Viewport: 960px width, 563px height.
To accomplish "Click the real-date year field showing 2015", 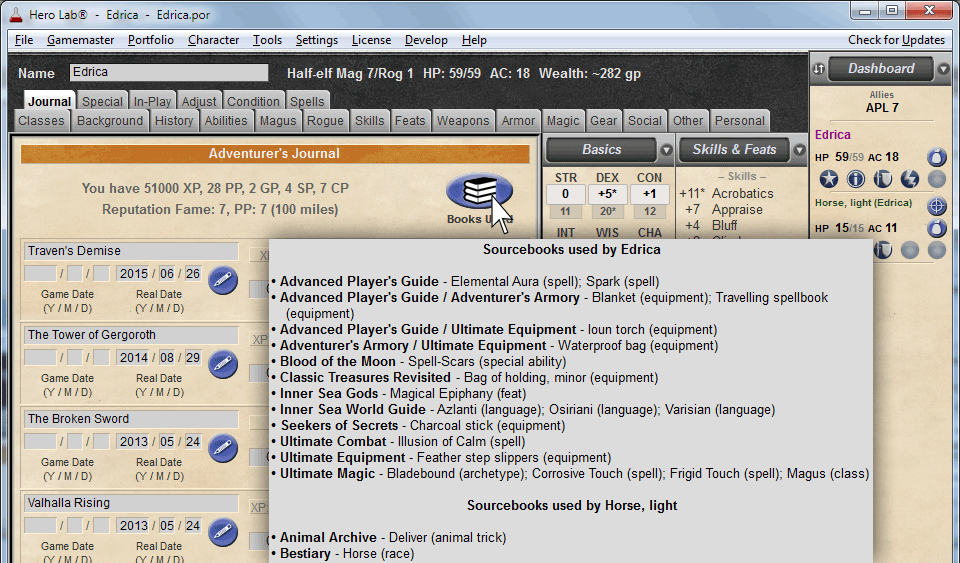I will point(133,274).
